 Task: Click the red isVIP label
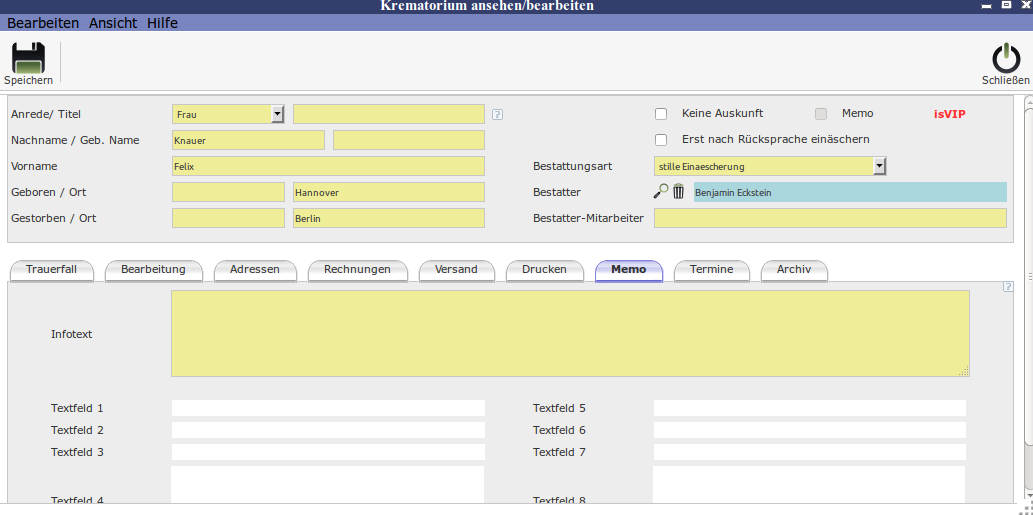tap(949, 114)
